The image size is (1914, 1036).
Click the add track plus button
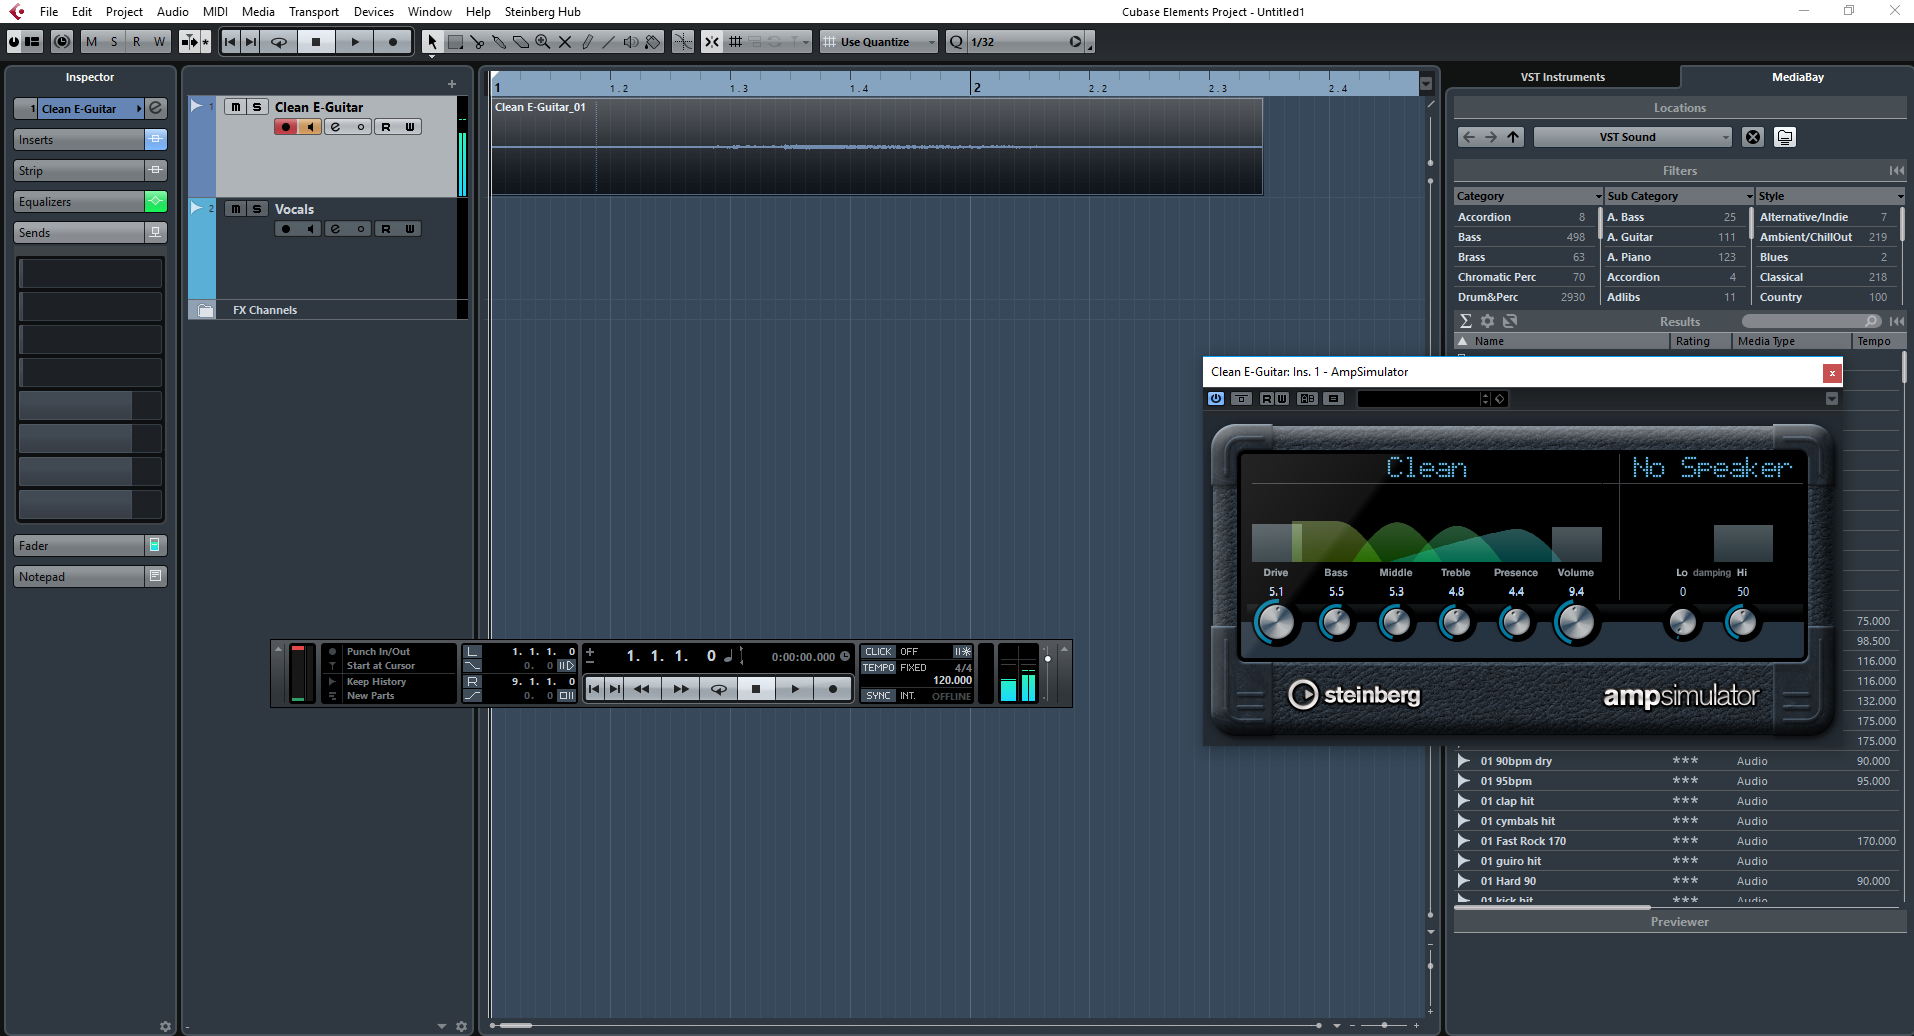pyautogui.click(x=452, y=84)
